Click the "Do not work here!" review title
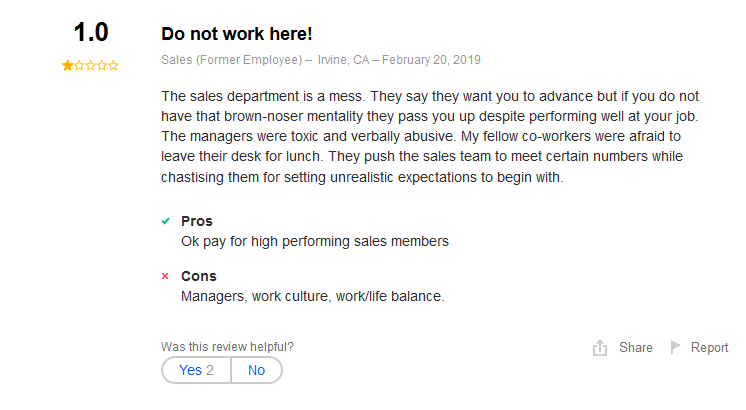Viewport: 746px width, 410px height. click(236, 34)
